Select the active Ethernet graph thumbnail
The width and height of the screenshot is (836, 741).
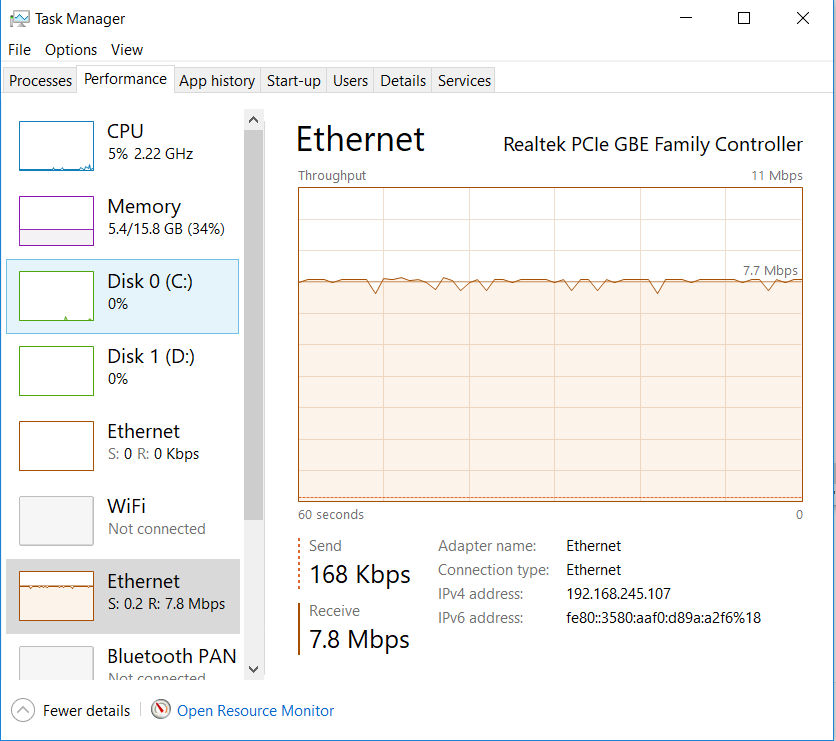click(x=56, y=595)
